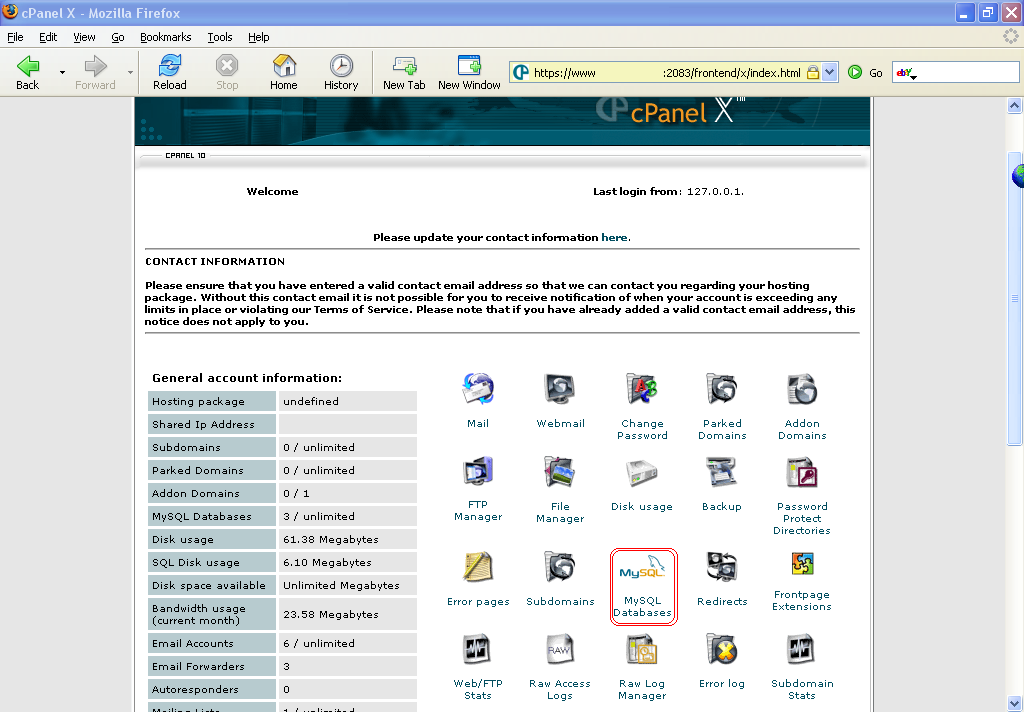
Task: Expand the Forward history dropdown arrow
Action: pos(130,73)
